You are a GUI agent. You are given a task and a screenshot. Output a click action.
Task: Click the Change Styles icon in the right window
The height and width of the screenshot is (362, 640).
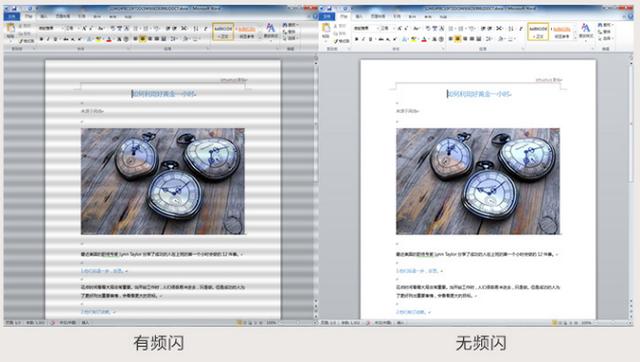pyautogui.click(x=586, y=31)
